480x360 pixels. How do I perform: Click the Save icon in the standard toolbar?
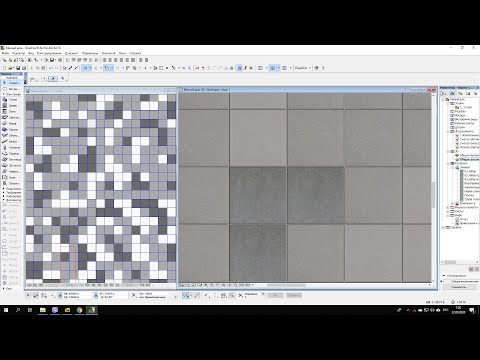[18, 68]
